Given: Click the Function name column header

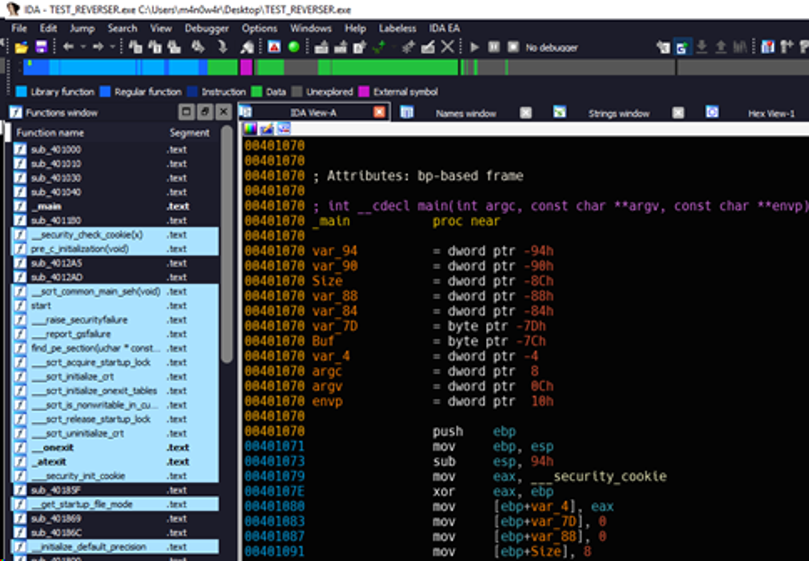Looking at the screenshot, I should pyautogui.click(x=50, y=132).
